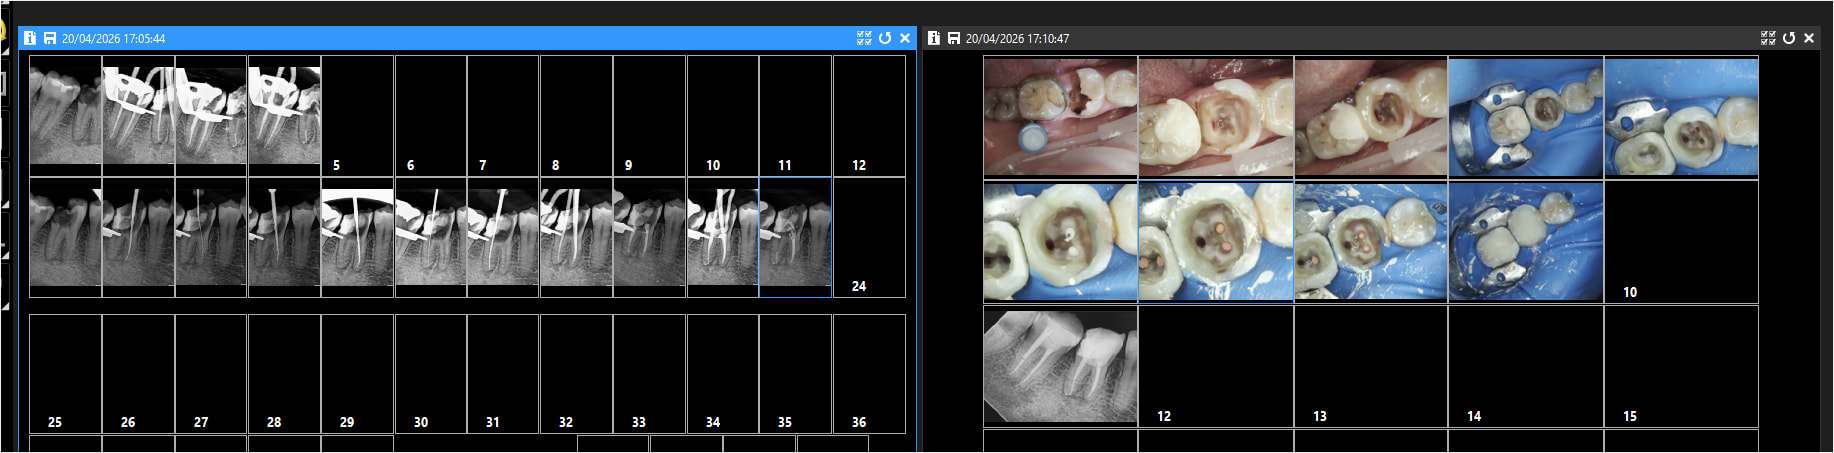
Task: Open first intraoral photo of broken molar
Action: (x=1060, y=117)
